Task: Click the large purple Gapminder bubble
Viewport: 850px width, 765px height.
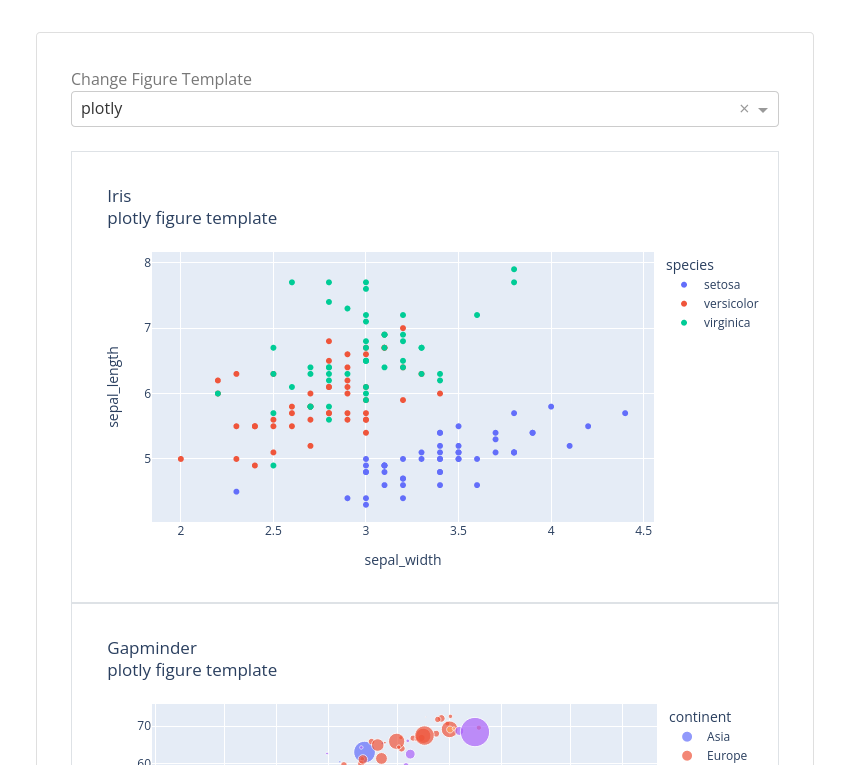Action: (475, 732)
